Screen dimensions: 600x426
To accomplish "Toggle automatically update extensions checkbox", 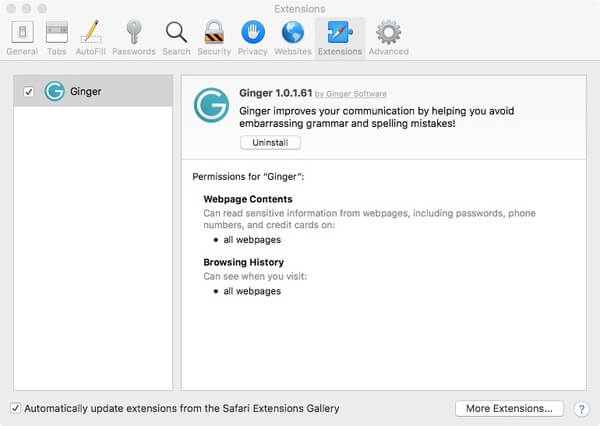I will point(15,408).
